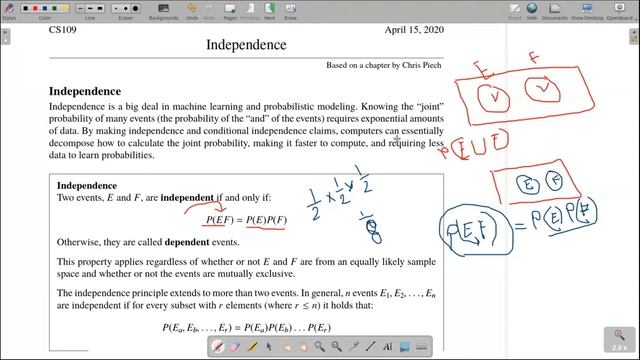The image size is (640, 360).
Task: Select the Eraser tool in stylus palette
Action: (235, 347)
